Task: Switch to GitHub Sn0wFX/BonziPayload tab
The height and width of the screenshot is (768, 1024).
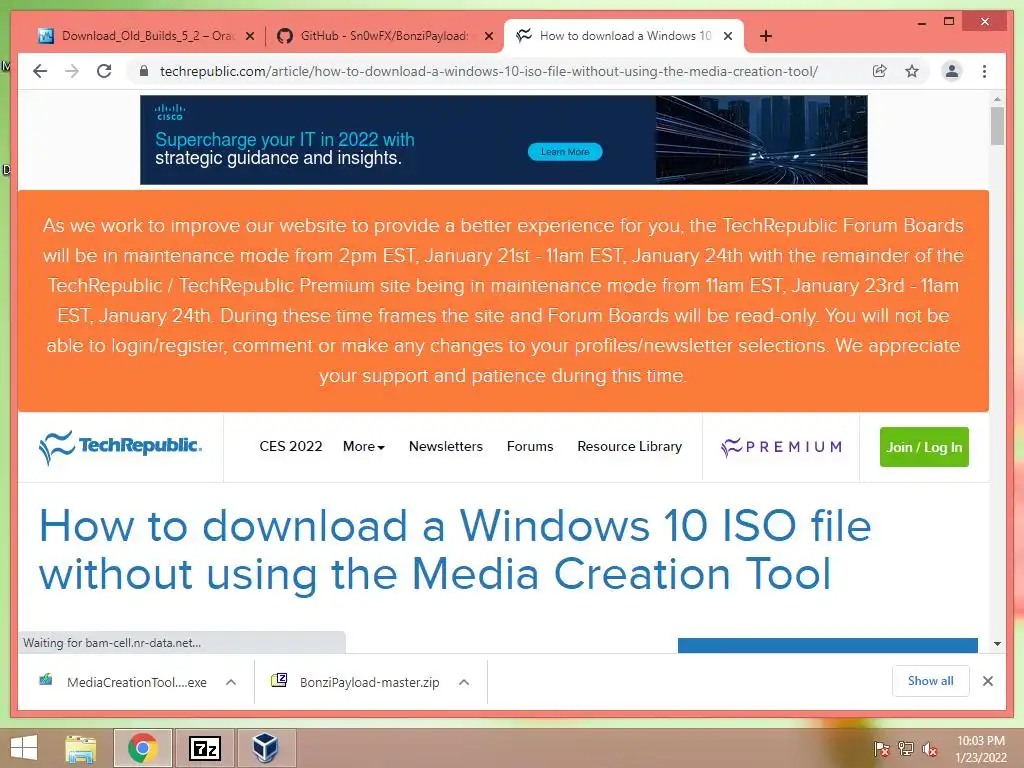Action: point(384,36)
